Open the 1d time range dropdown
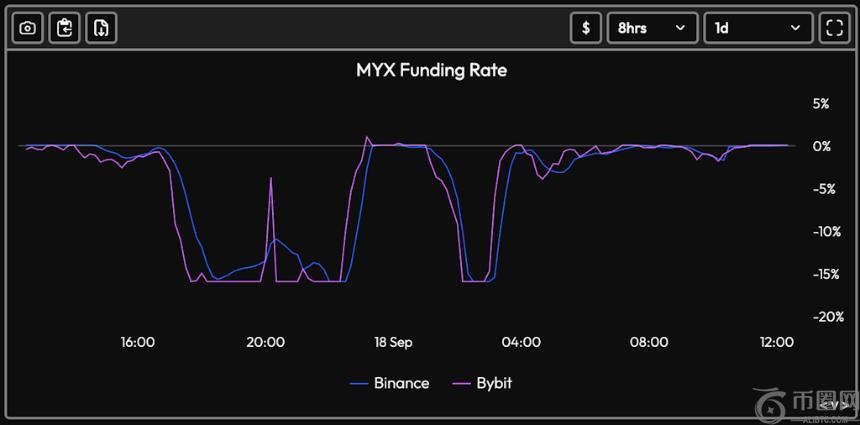860x425 pixels. (x=758, y=28)
